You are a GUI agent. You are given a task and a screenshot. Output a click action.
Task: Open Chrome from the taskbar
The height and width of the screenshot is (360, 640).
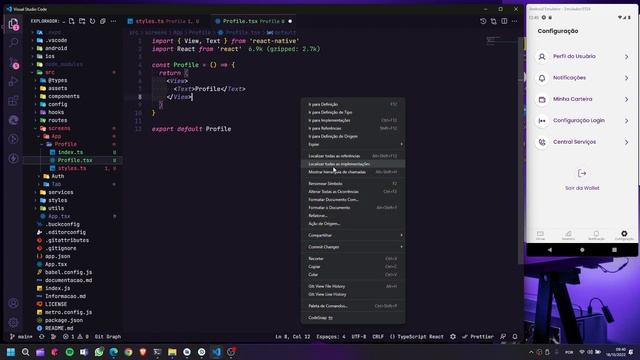point(128,352)
